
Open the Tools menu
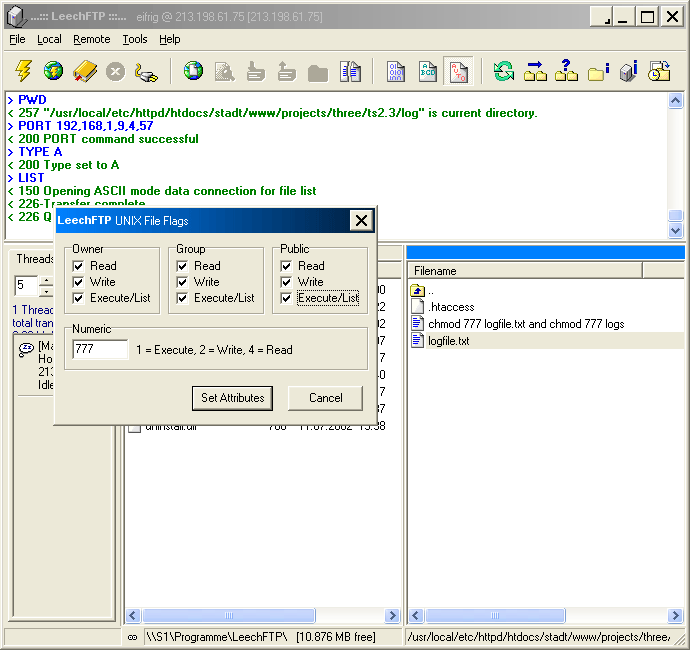point(135,40)
